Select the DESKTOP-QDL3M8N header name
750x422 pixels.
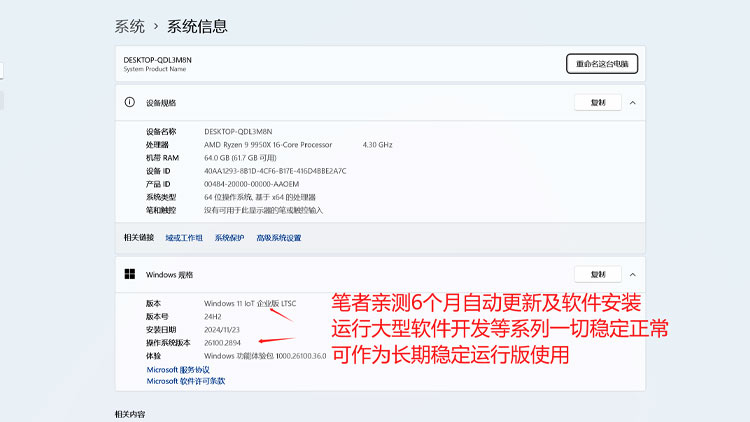click(157, 60)
